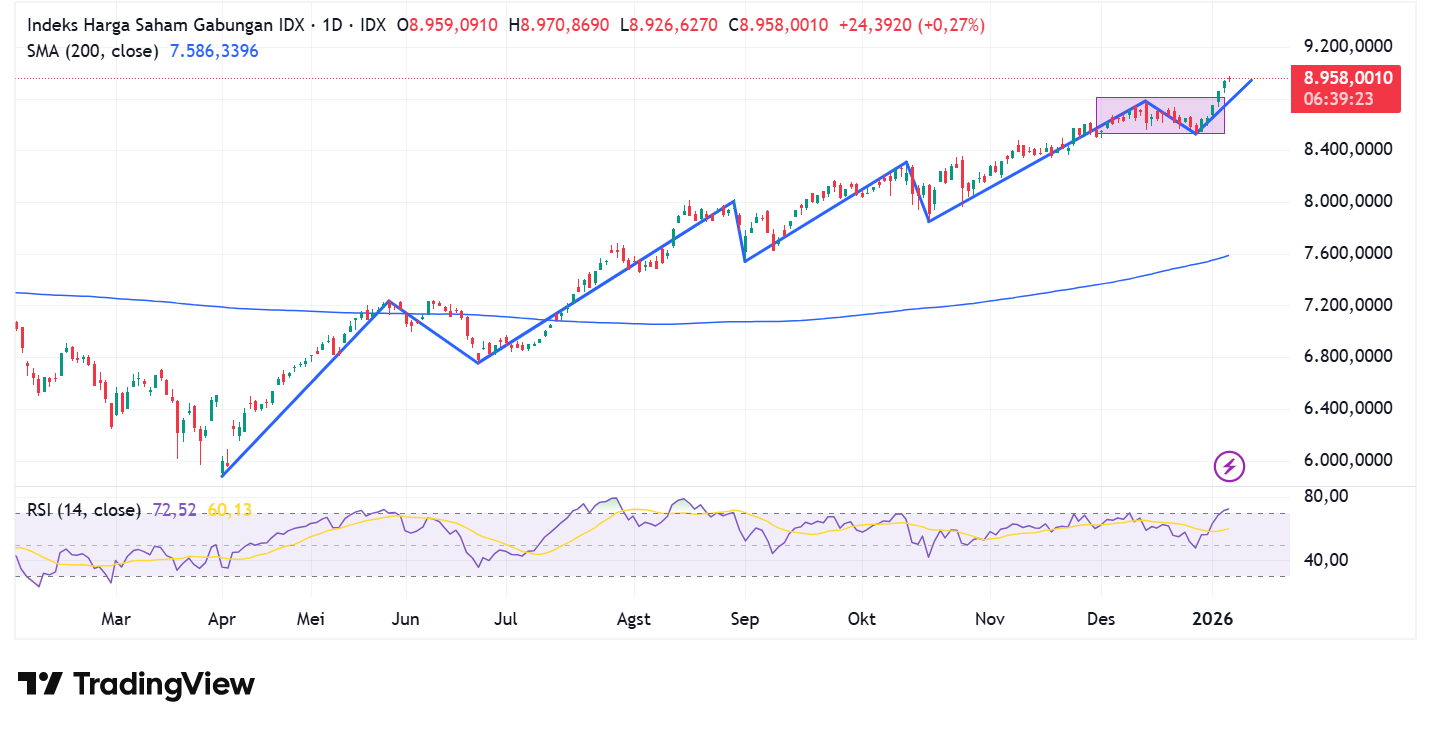
Task: Click the purple RSI value 72,52
Action: [173, 510]
